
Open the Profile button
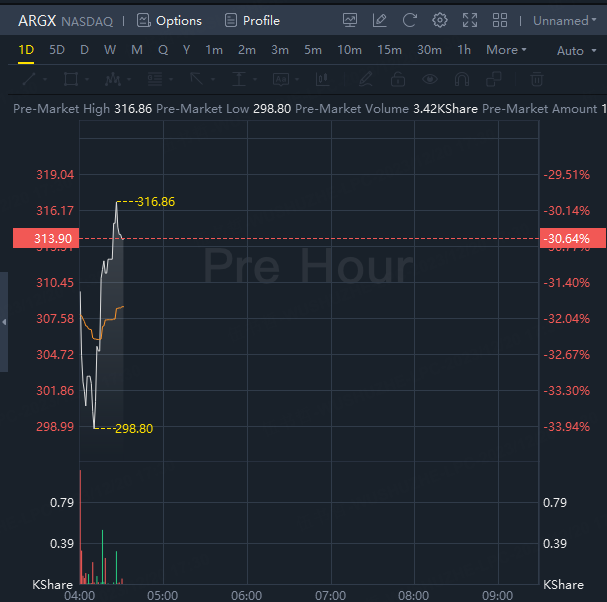pyautogui.click(x=252, y=20)
